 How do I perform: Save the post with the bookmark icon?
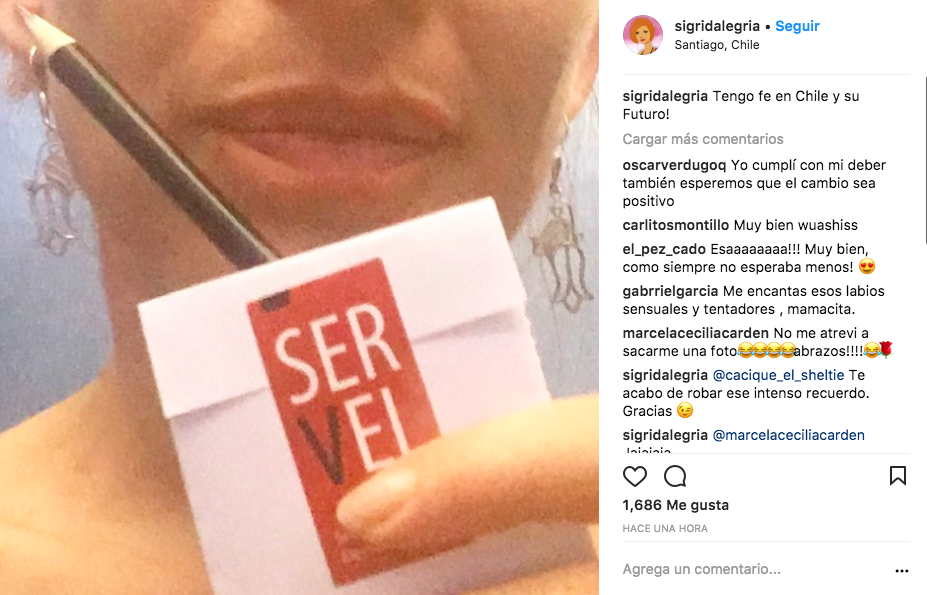coord(897,476)
